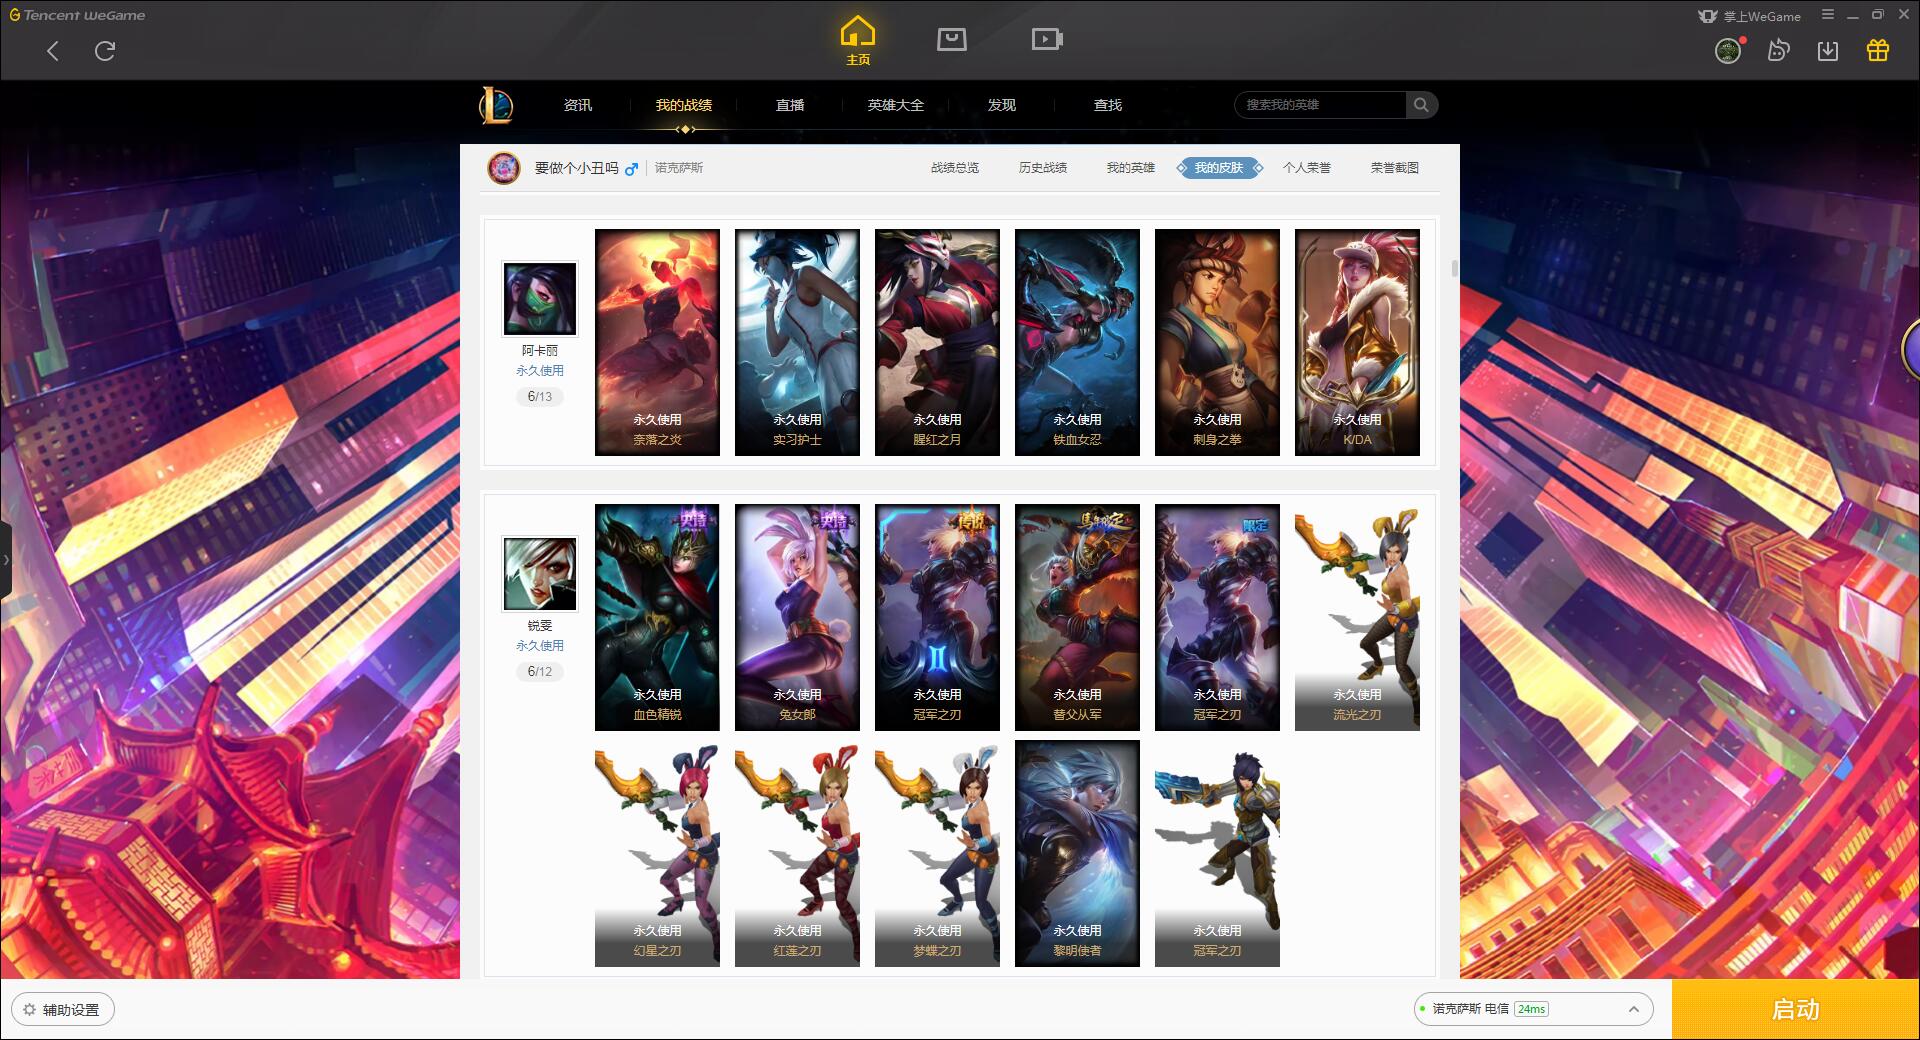Viewport: 1920px width, 1040px height.
Task: Open the 兔女郎 Riven skin card
Action: [x=797, y=617]
